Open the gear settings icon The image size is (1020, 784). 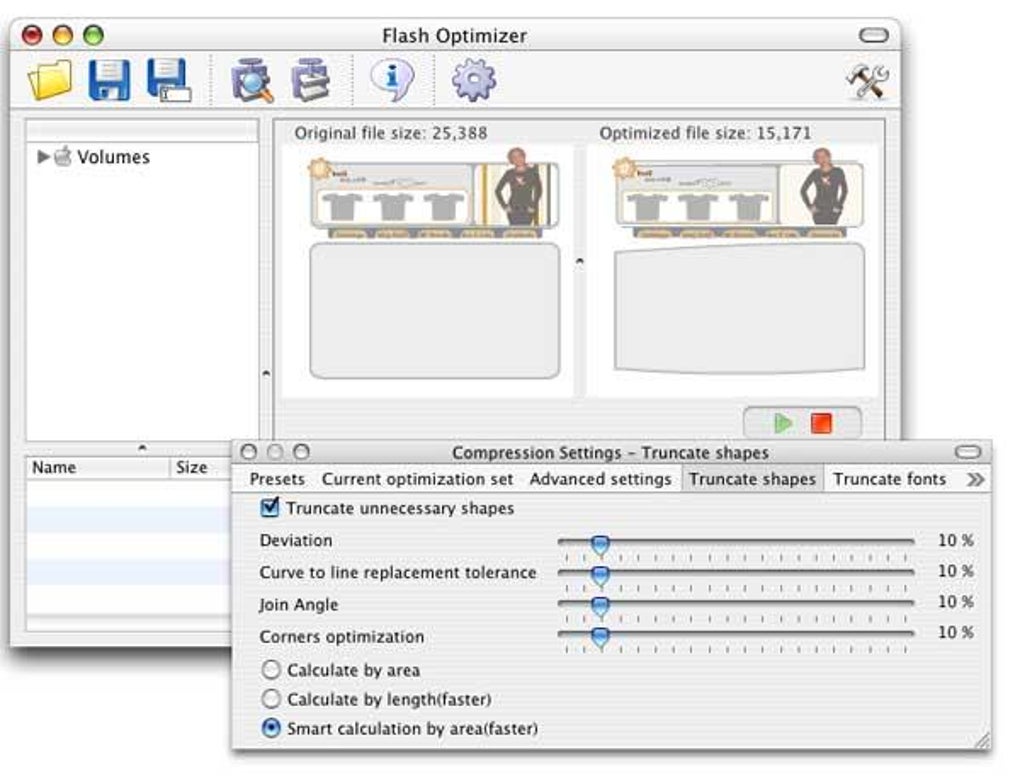coord(474,80)
